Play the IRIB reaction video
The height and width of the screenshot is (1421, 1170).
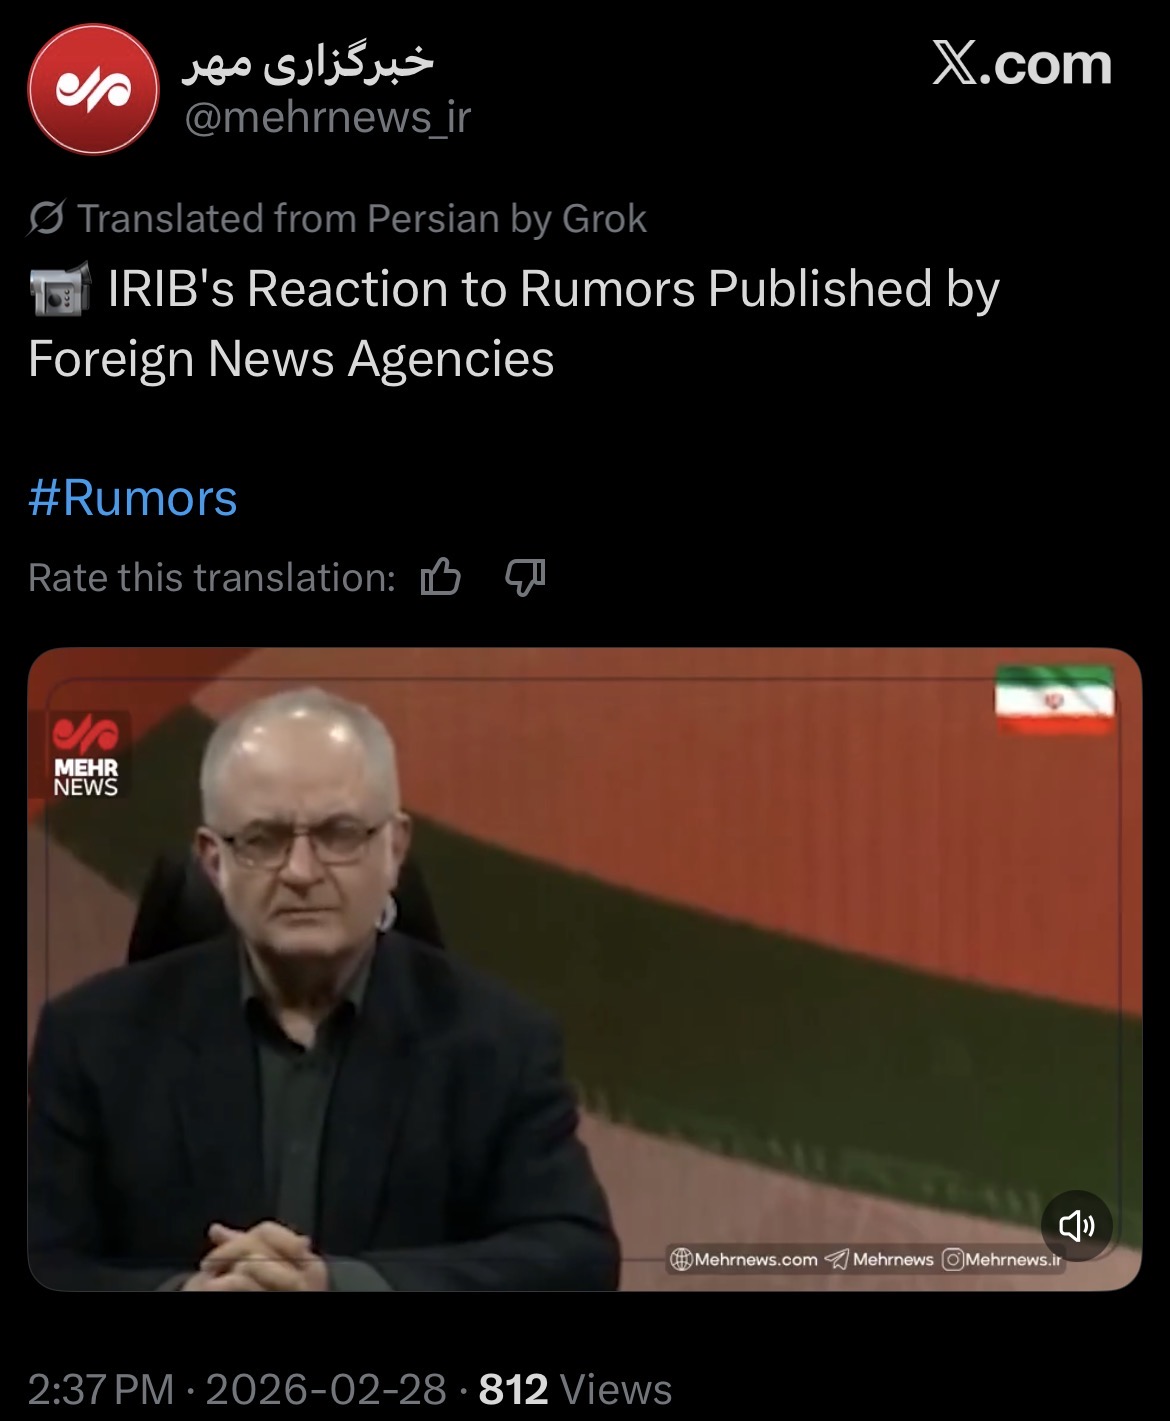[584, 969]
